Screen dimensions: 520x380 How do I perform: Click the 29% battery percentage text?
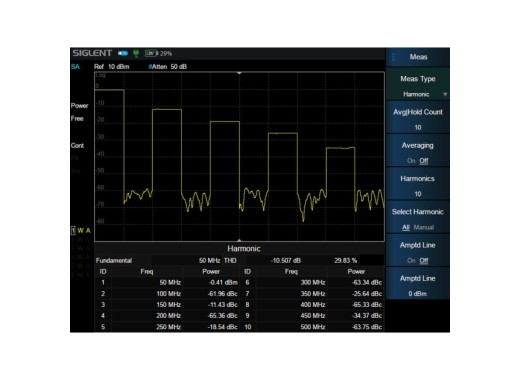[x=166, y=54]
